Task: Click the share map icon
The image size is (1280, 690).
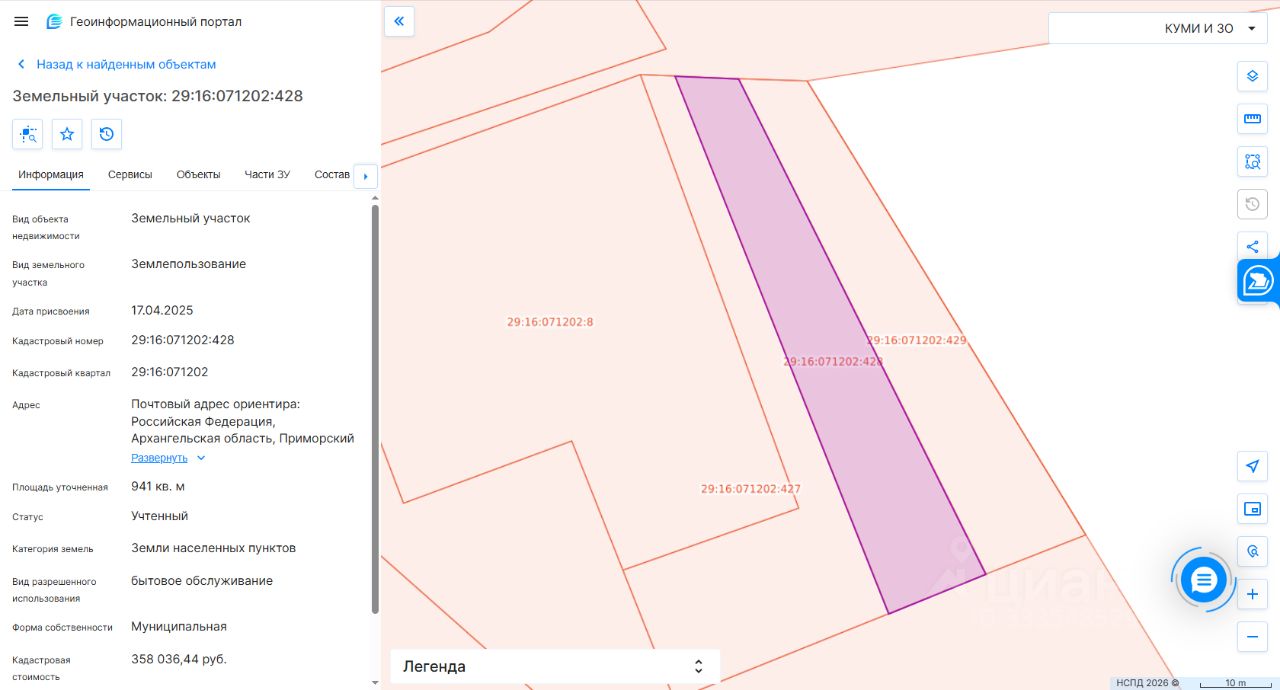Action: click(1252, 247)
